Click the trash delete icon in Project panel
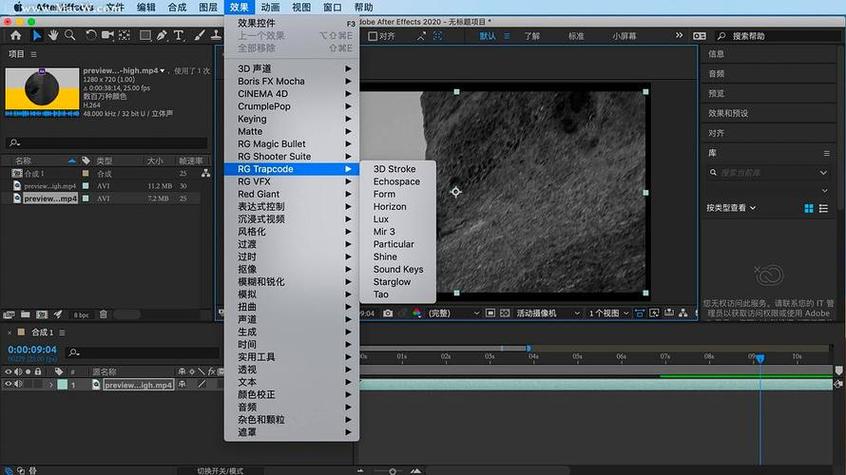This screenshot has width=846, height=475. [103, 314]
